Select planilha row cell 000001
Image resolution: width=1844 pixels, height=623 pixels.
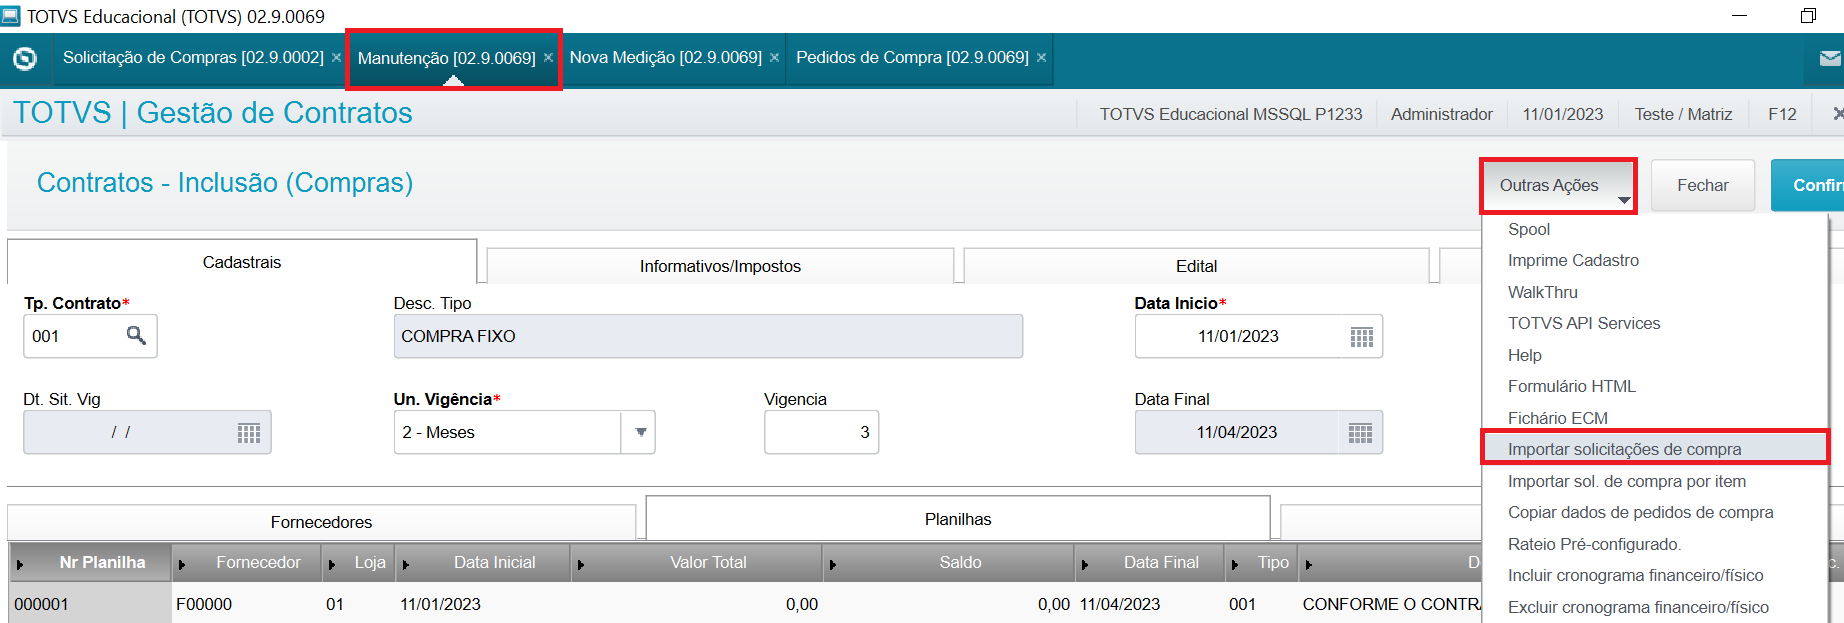tap(90, 604)
